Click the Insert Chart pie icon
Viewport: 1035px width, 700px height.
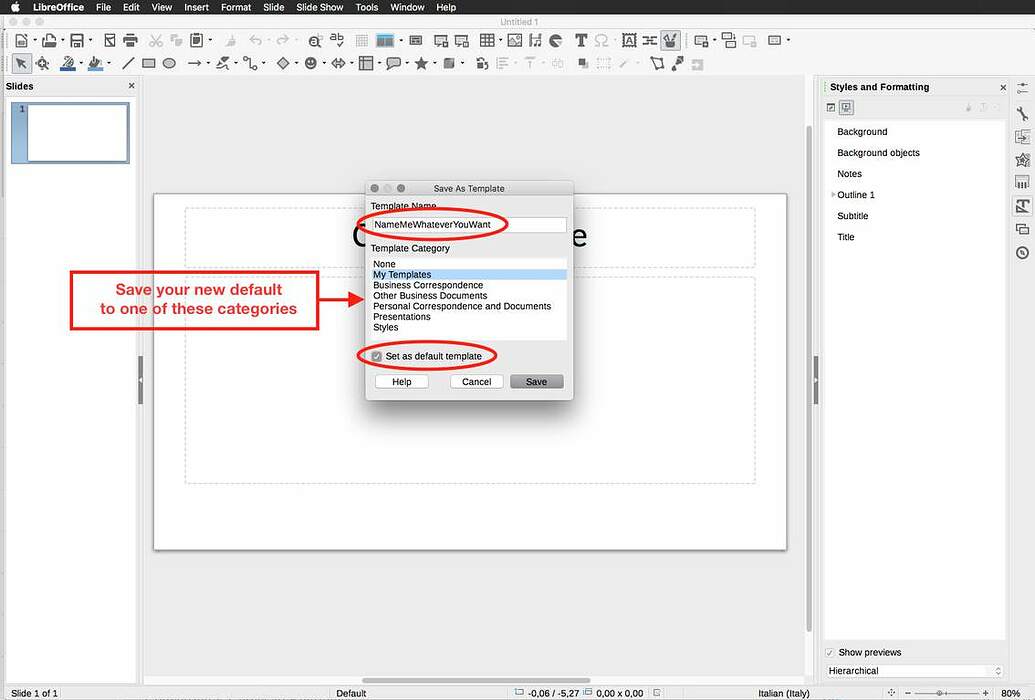coord(556,40)
